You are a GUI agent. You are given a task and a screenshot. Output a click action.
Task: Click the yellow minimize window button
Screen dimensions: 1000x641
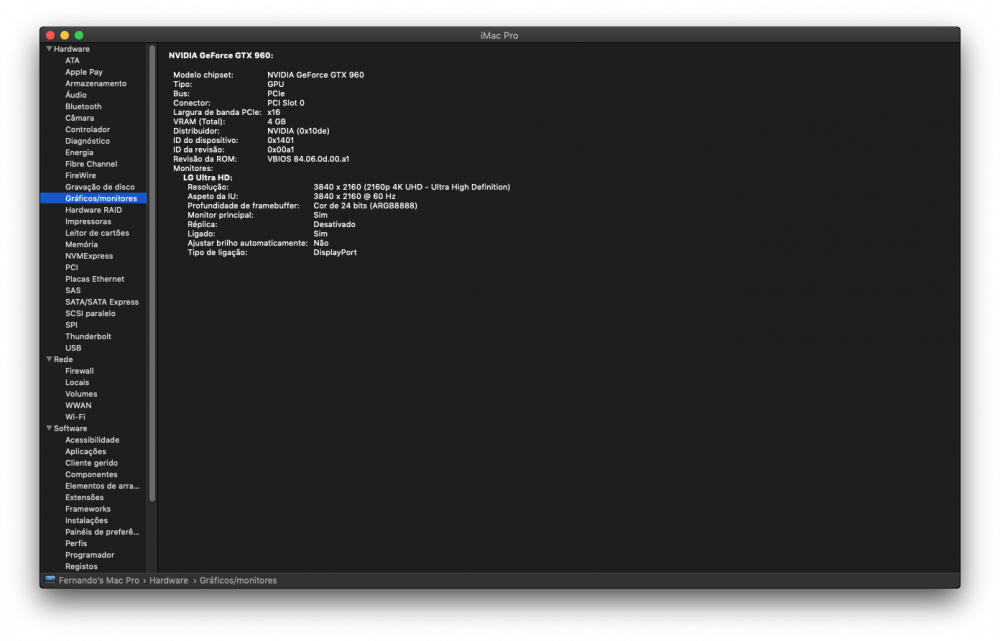(x=64, y=35)
